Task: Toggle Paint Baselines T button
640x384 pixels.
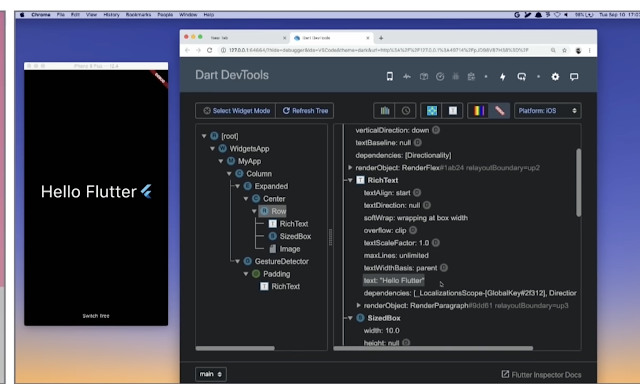Action: [x=453, y=111]
